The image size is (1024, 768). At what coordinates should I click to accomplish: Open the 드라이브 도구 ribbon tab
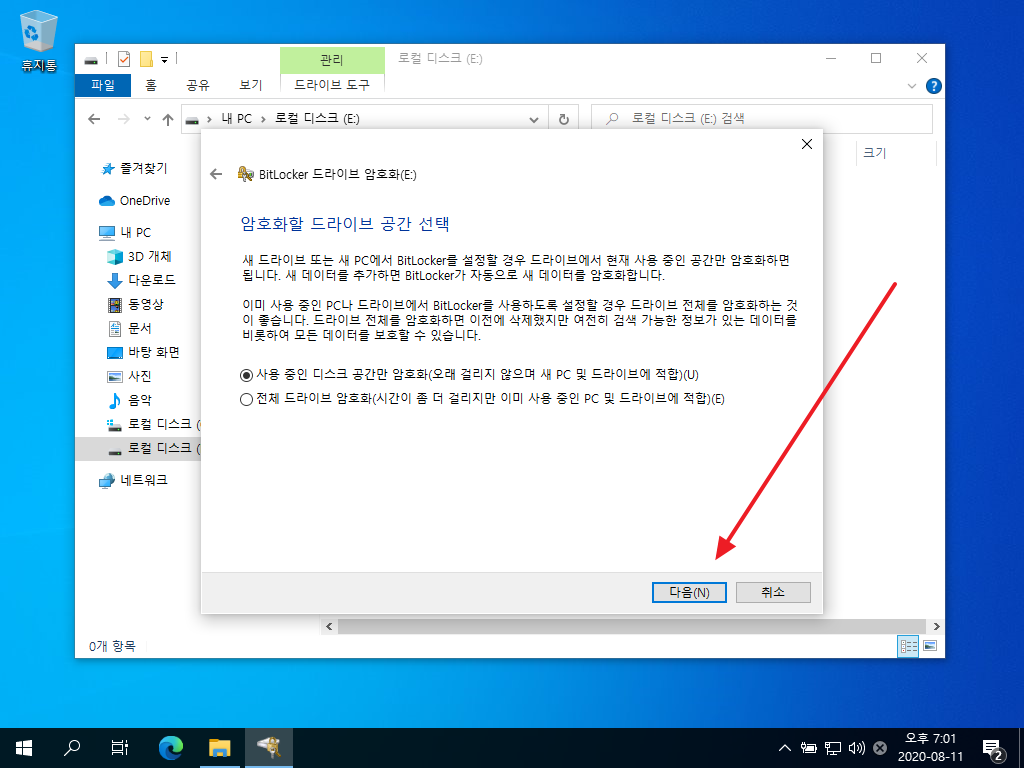[332, 85]
